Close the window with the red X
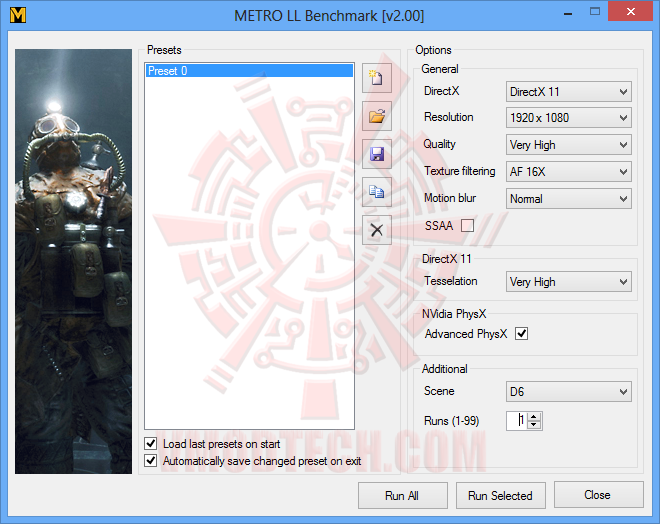Screen dimensions: 660x524 (x=631, y=11)
